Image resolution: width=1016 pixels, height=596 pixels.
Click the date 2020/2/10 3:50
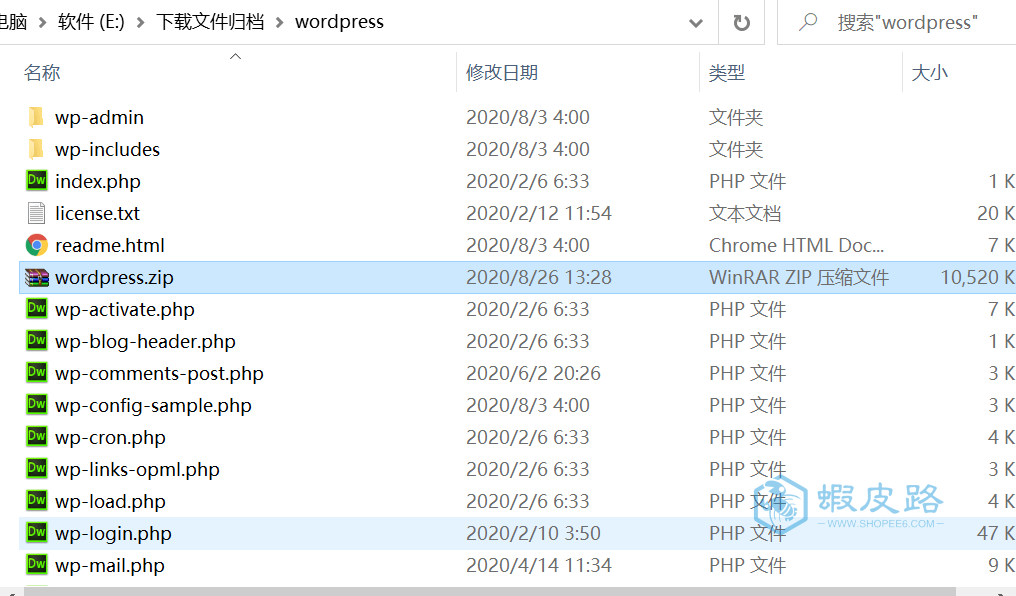click(x=533, y=533)
